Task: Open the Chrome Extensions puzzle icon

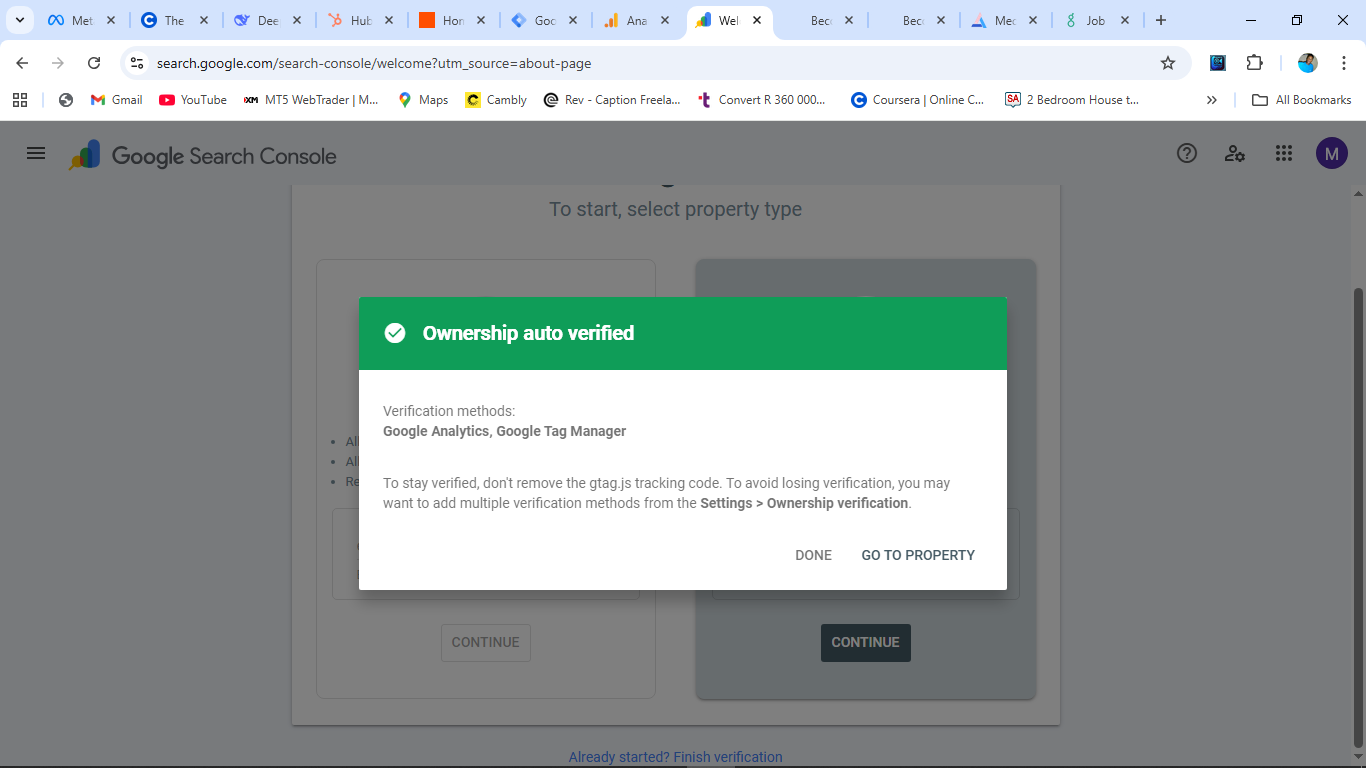Action: click(1254, 63)
